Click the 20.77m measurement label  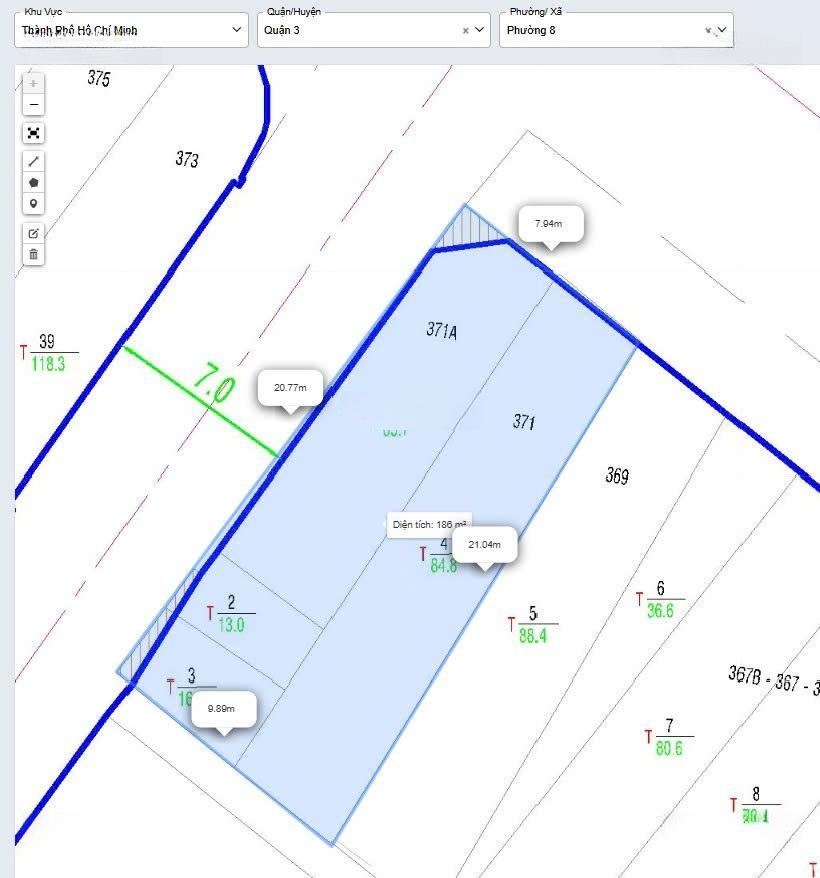[290, 387]
